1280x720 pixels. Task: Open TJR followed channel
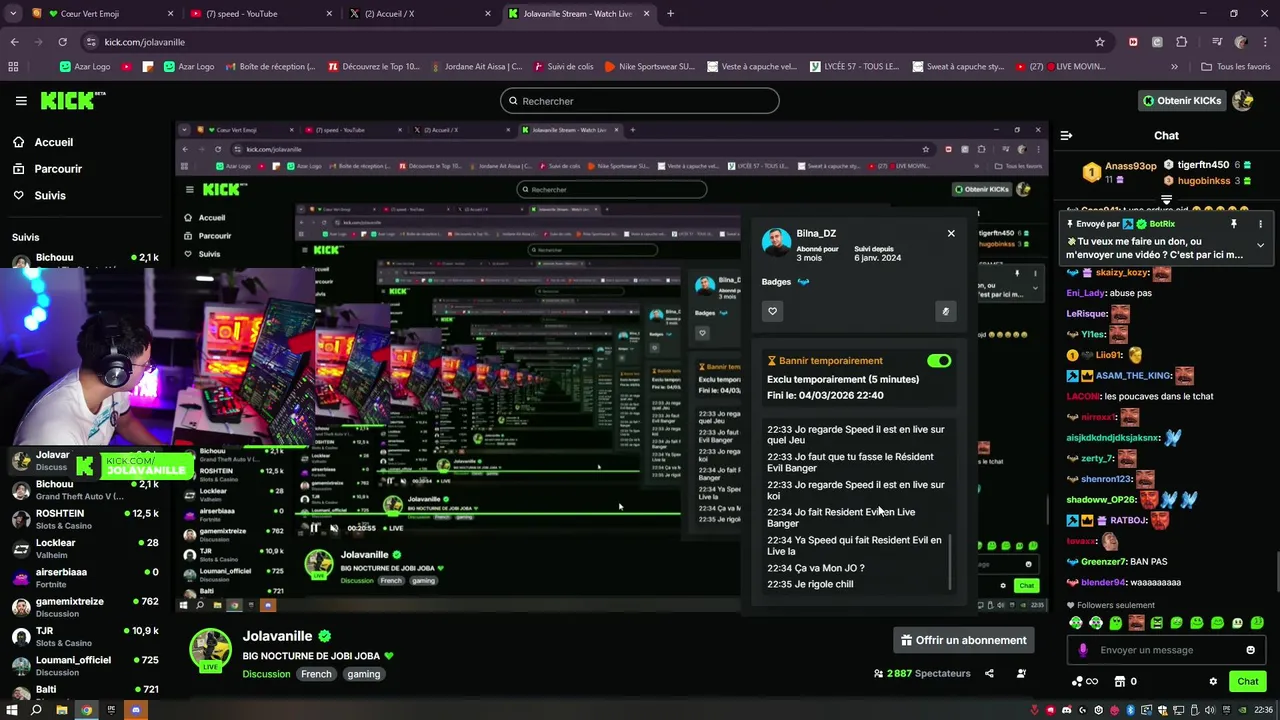(x=85, y=636)
